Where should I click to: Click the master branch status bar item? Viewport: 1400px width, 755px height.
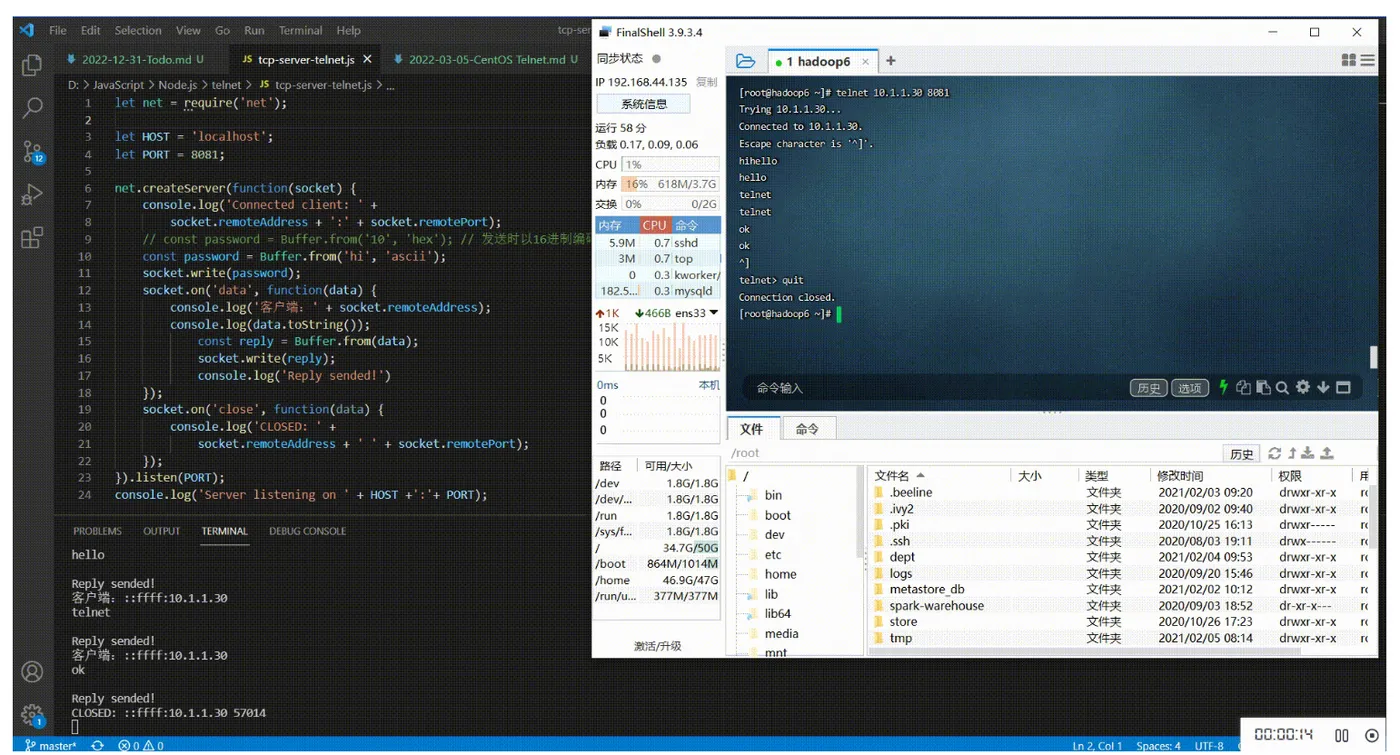[x=50, y=745]
